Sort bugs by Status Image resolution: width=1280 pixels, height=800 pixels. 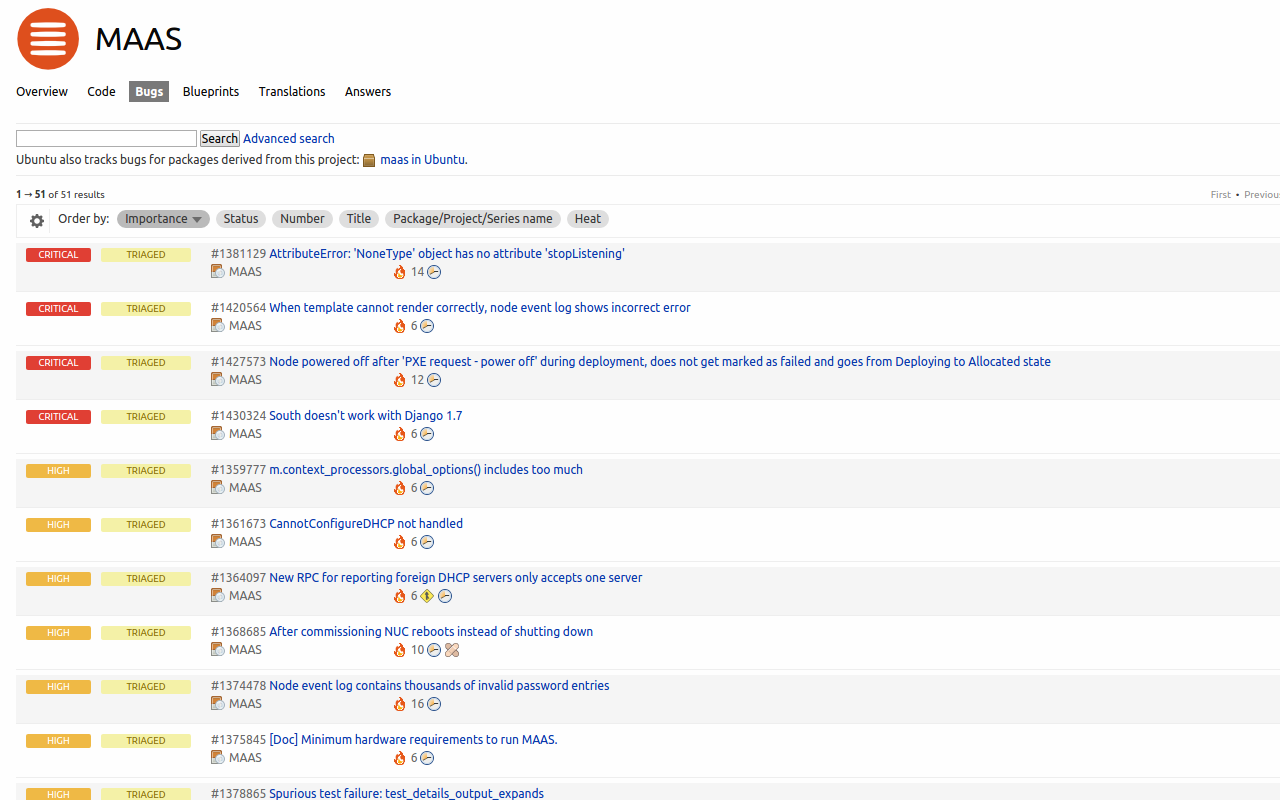241,219
